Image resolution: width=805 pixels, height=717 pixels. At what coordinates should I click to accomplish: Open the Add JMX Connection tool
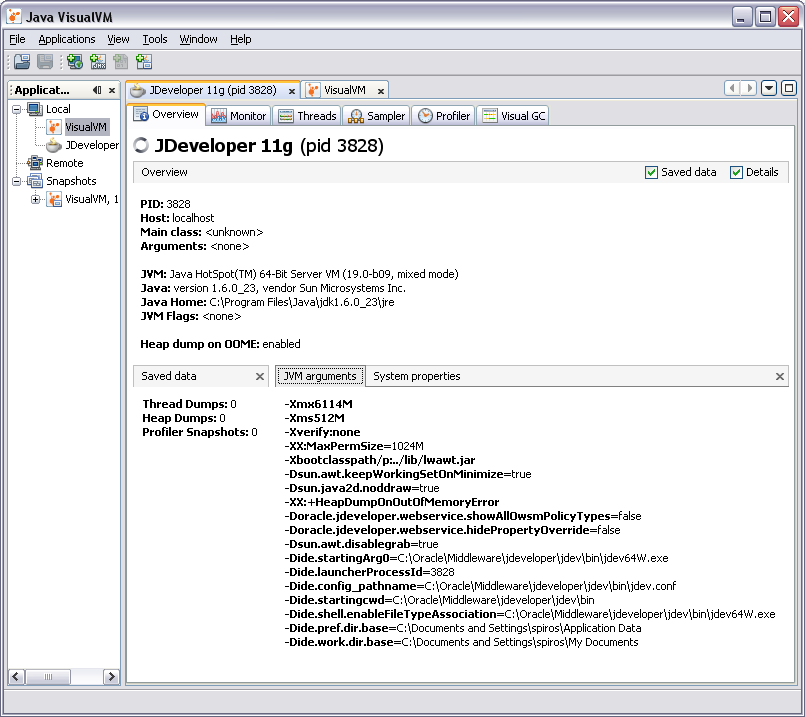tap(98, 62)
